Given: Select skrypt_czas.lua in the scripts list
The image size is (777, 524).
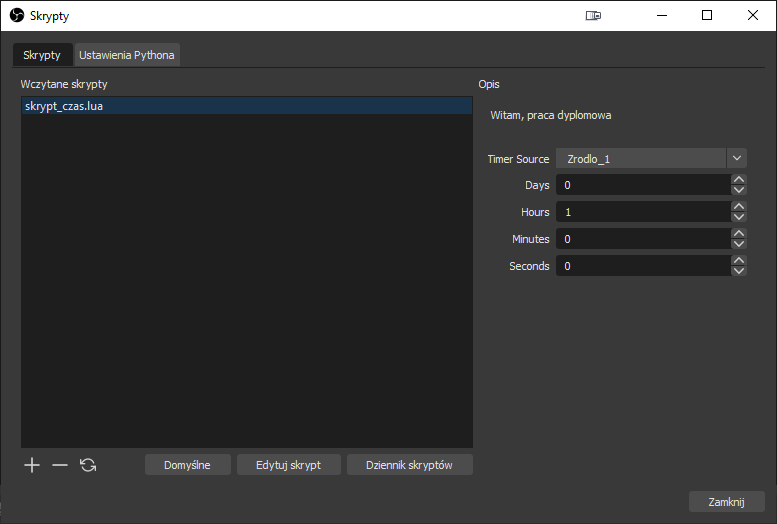Looking at the screenshot, I should (x=247, y=106).
